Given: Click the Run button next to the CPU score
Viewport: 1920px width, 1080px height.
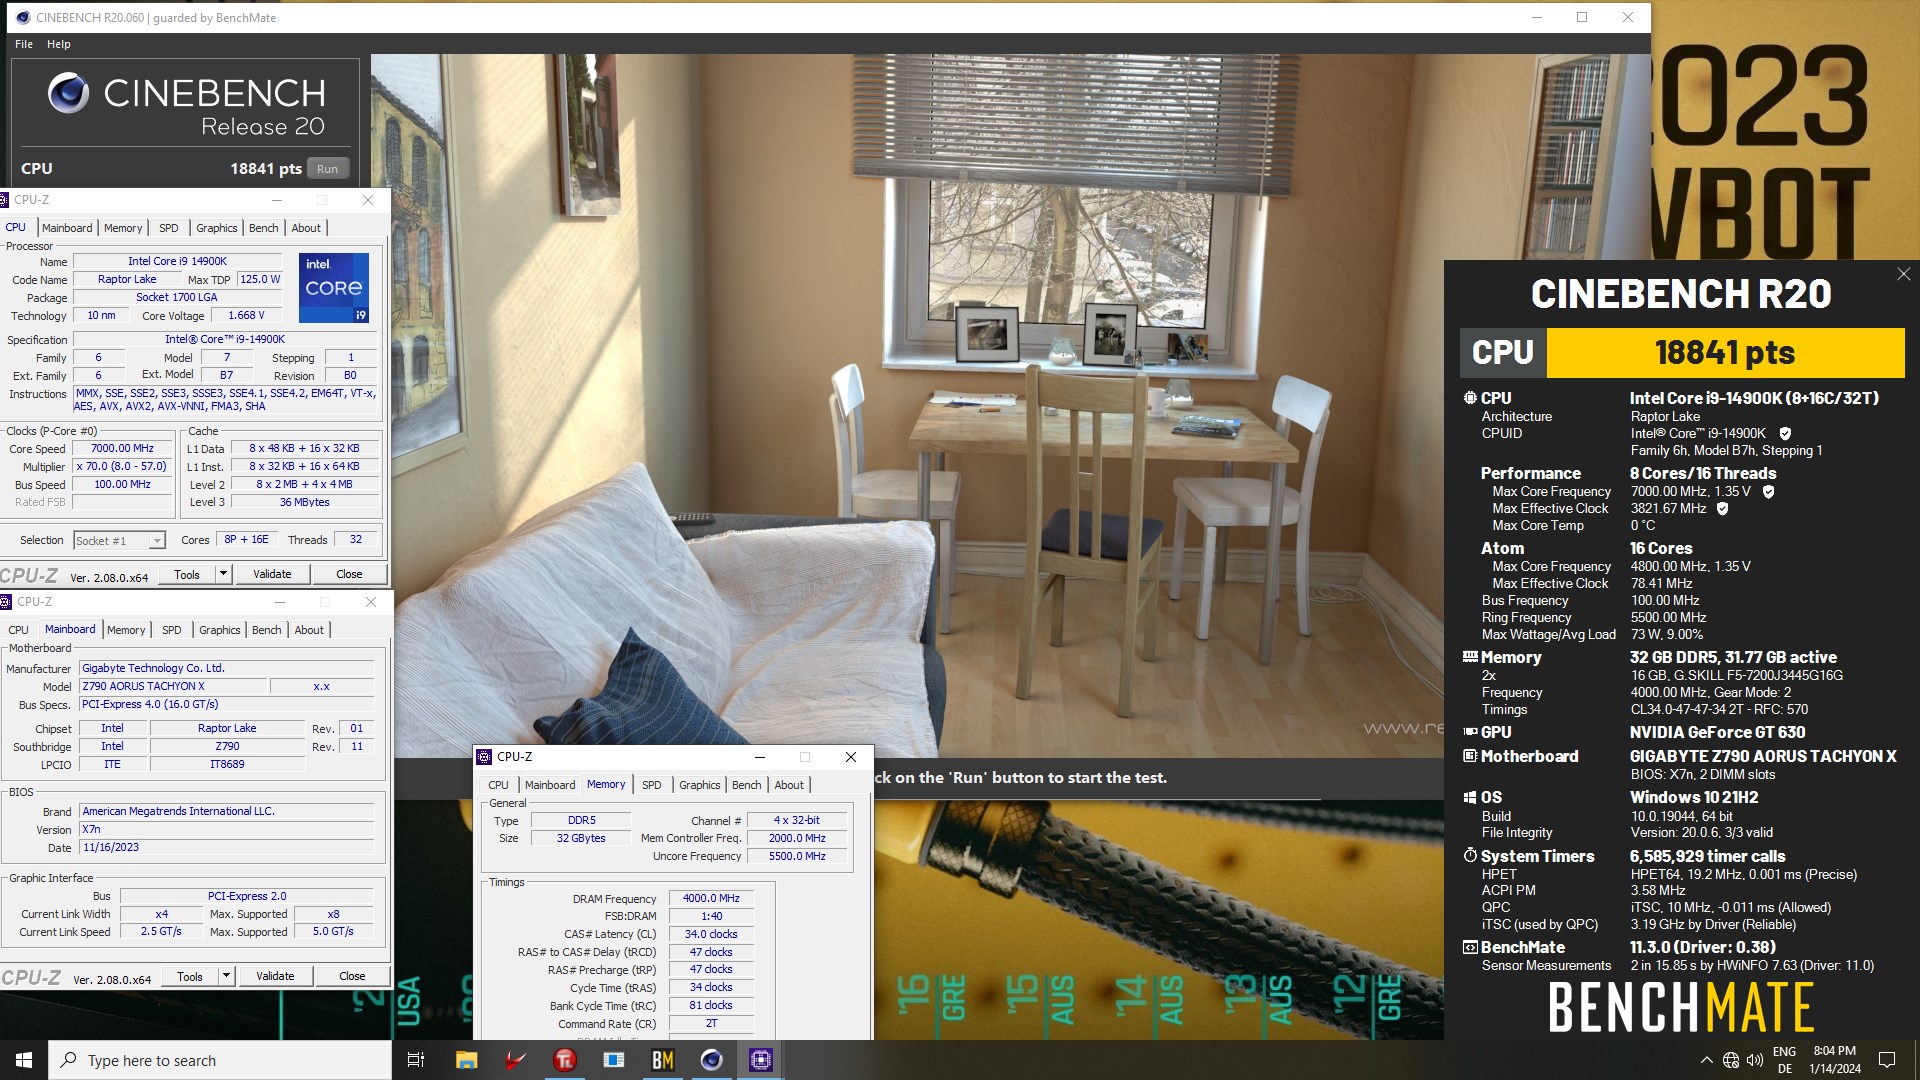Looking at the screenshot, I should 328,169.
